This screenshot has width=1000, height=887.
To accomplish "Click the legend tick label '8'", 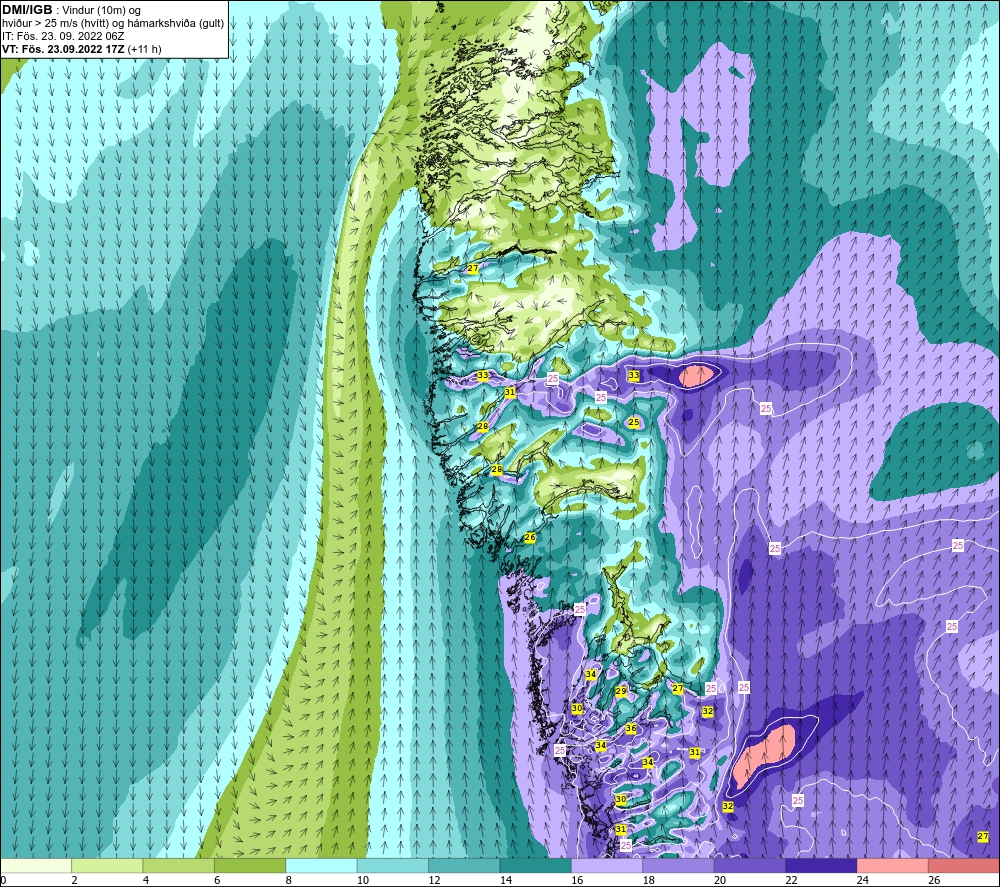I will (289, 881).
